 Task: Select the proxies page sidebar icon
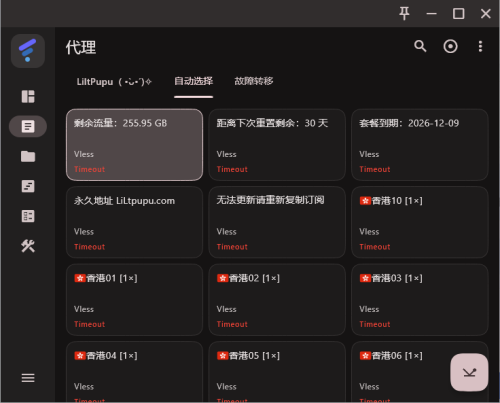[28, 126]
